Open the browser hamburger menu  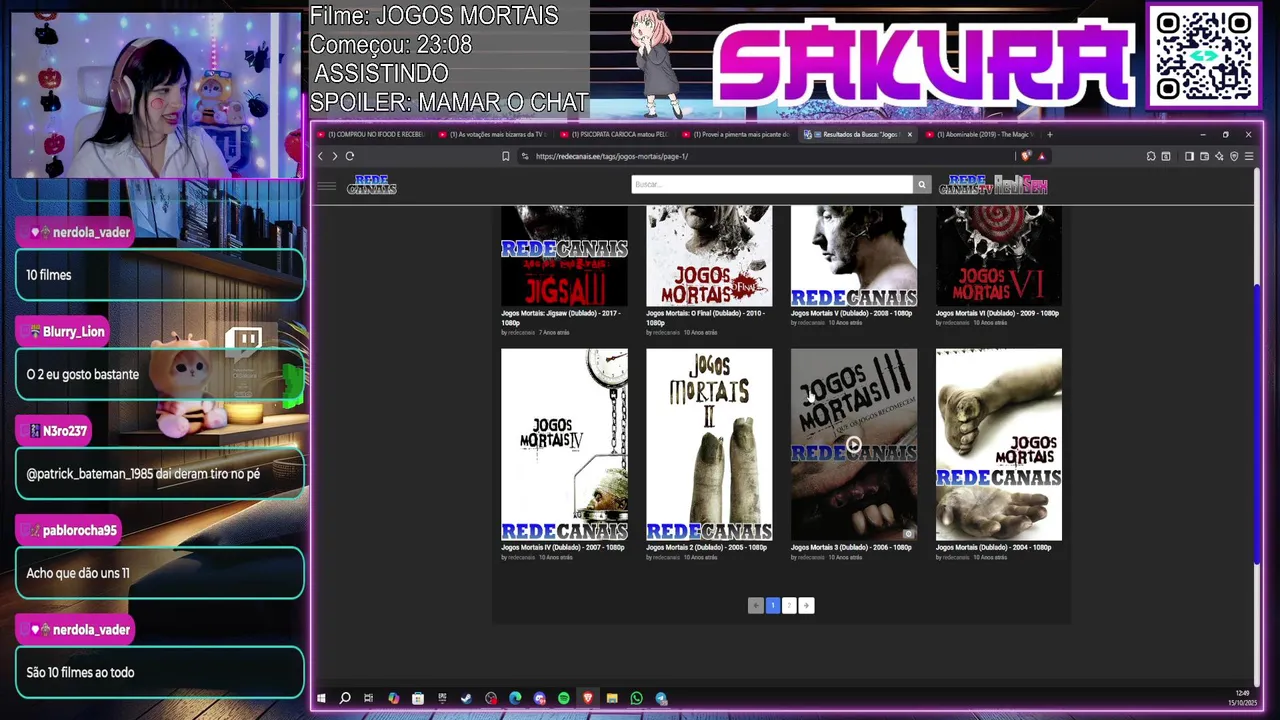click(1249, 156)
